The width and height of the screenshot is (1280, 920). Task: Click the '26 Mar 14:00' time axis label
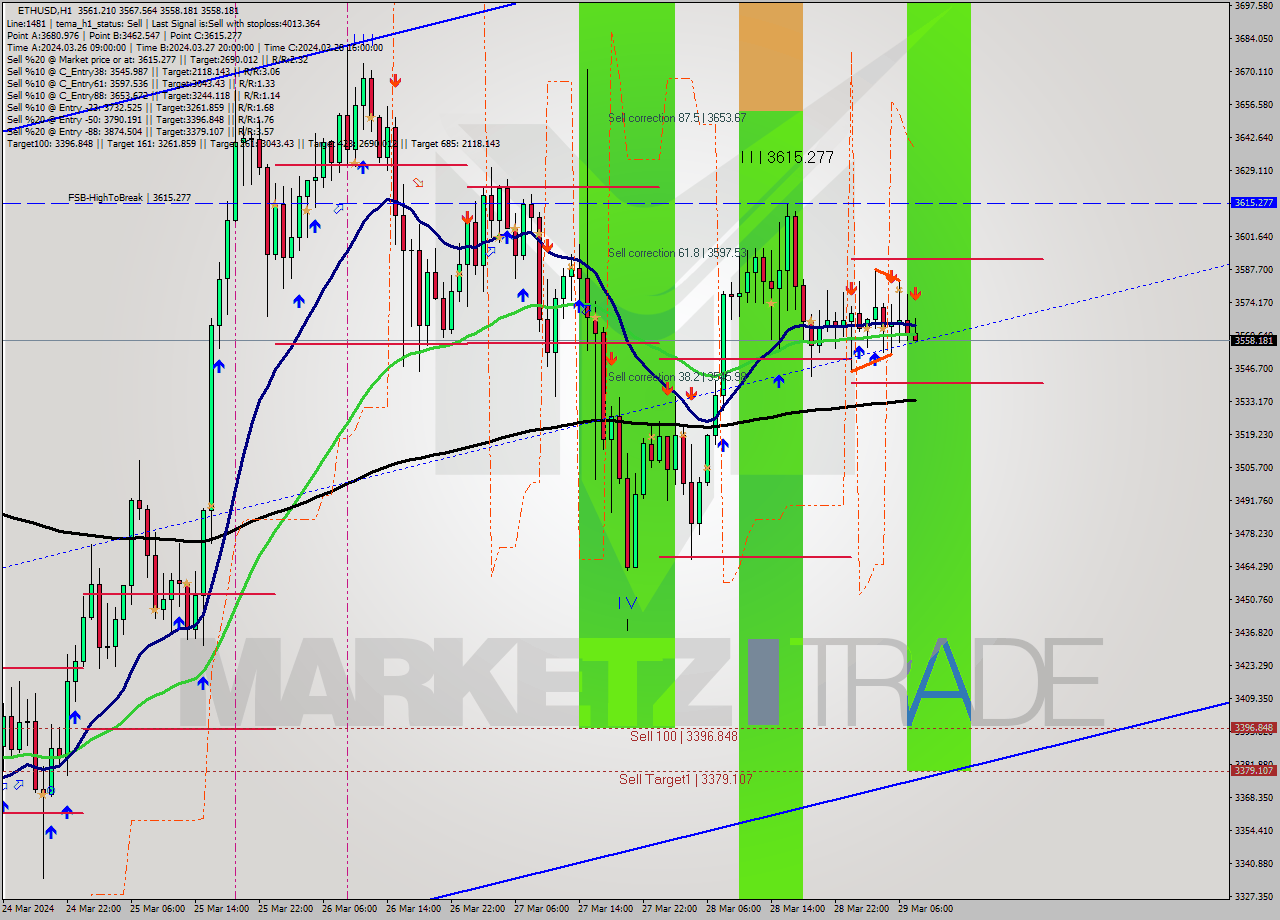[413, 909]
